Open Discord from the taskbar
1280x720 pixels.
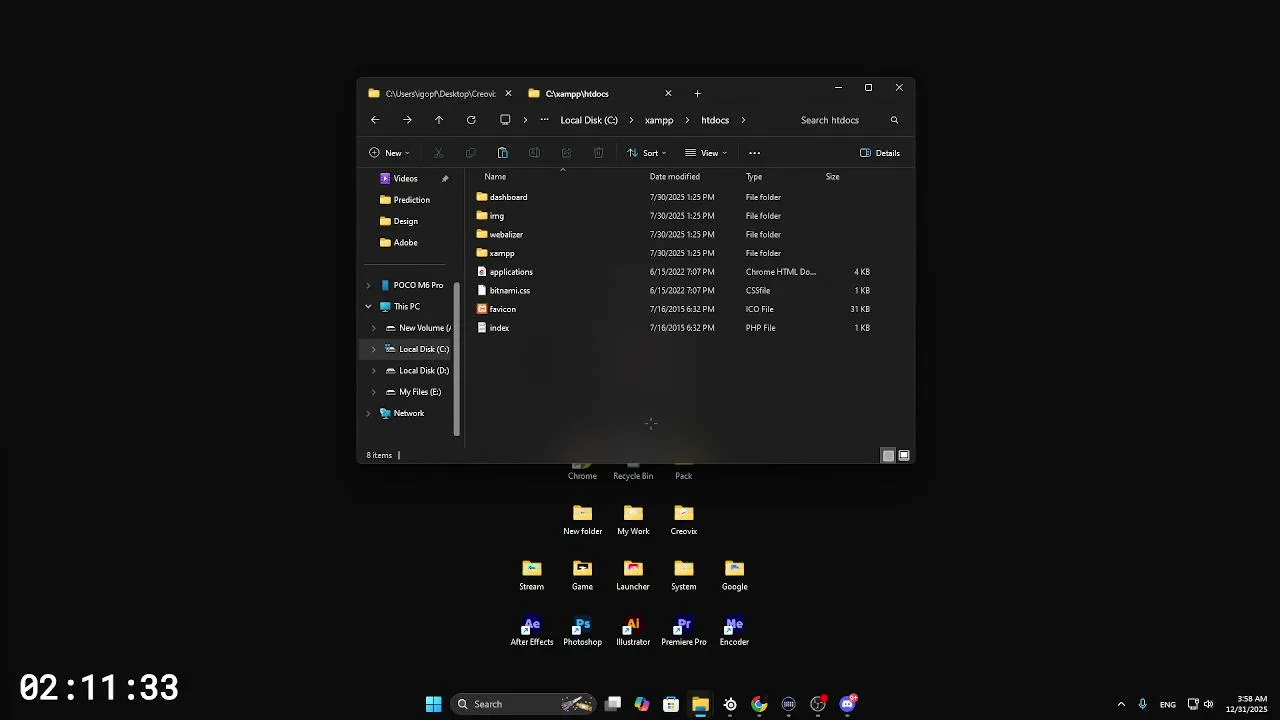[848, 704]
